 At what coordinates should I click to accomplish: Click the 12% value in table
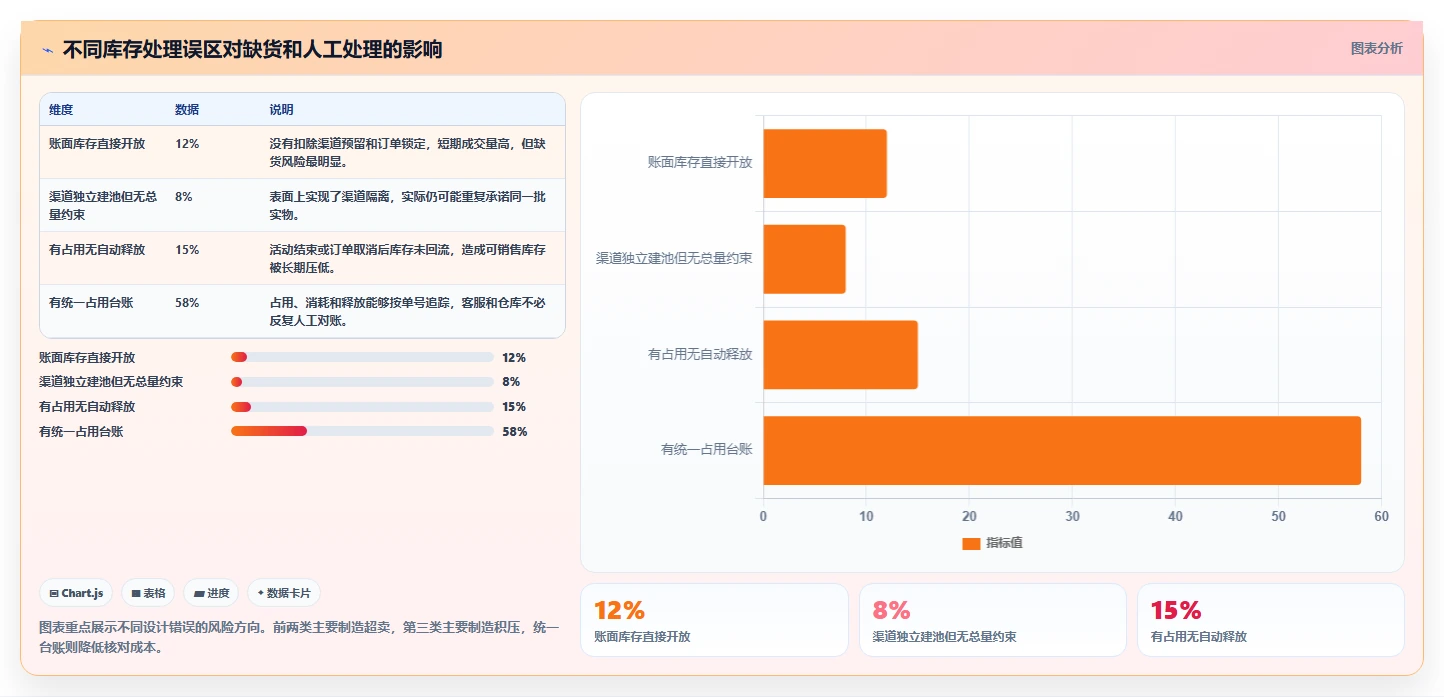point(187,143)
